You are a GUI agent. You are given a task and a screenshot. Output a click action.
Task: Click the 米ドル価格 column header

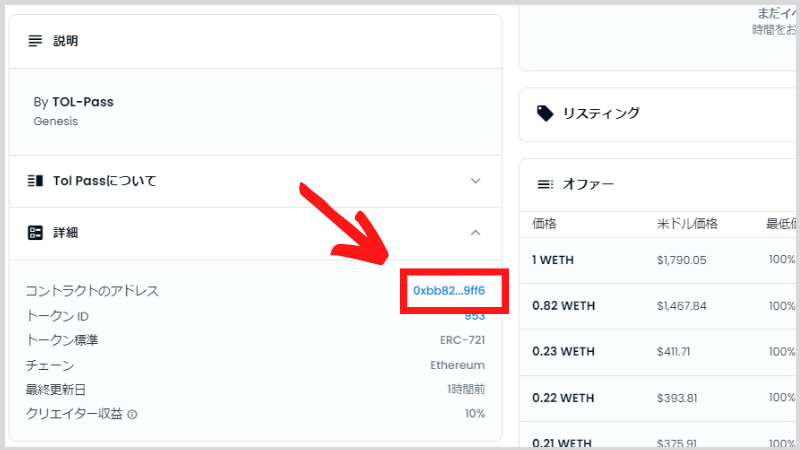(x=687, y=223)
